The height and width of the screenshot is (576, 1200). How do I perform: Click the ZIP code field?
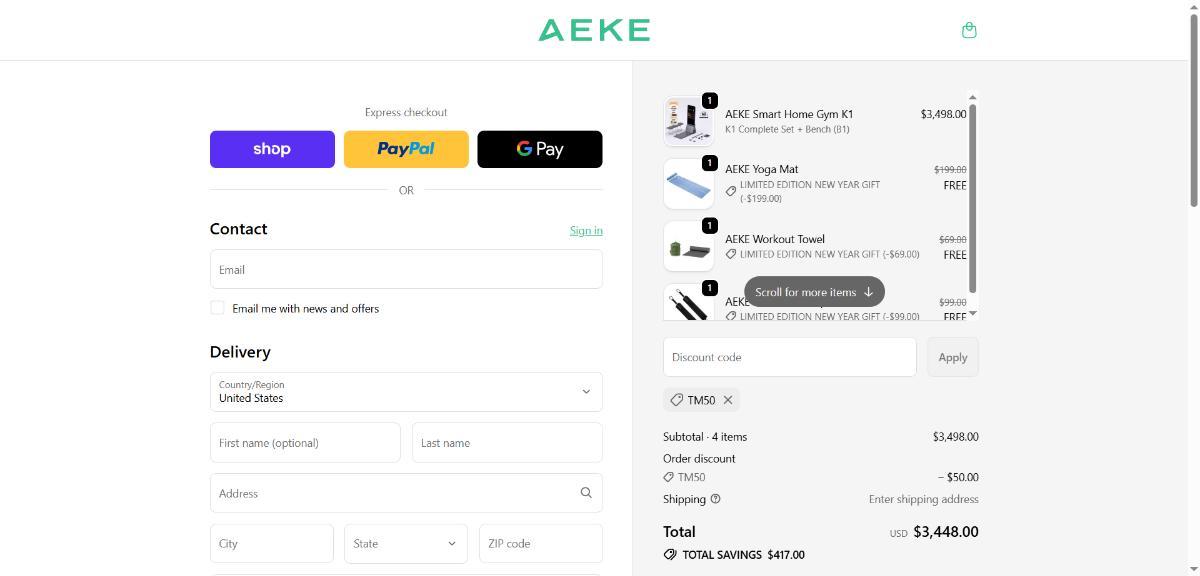[540, 544]
